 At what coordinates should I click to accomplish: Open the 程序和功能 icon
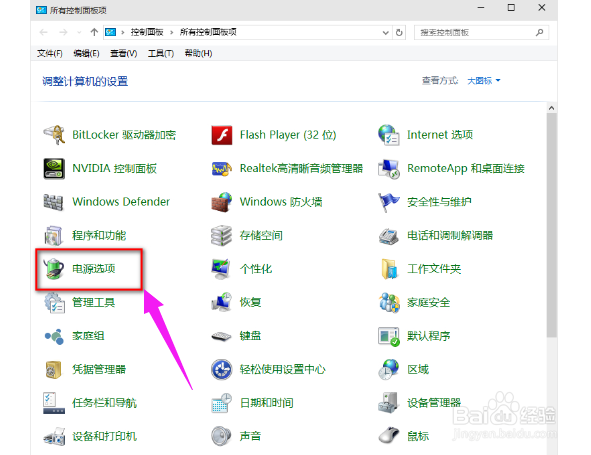pyautogui.click(x=54, y=235)
